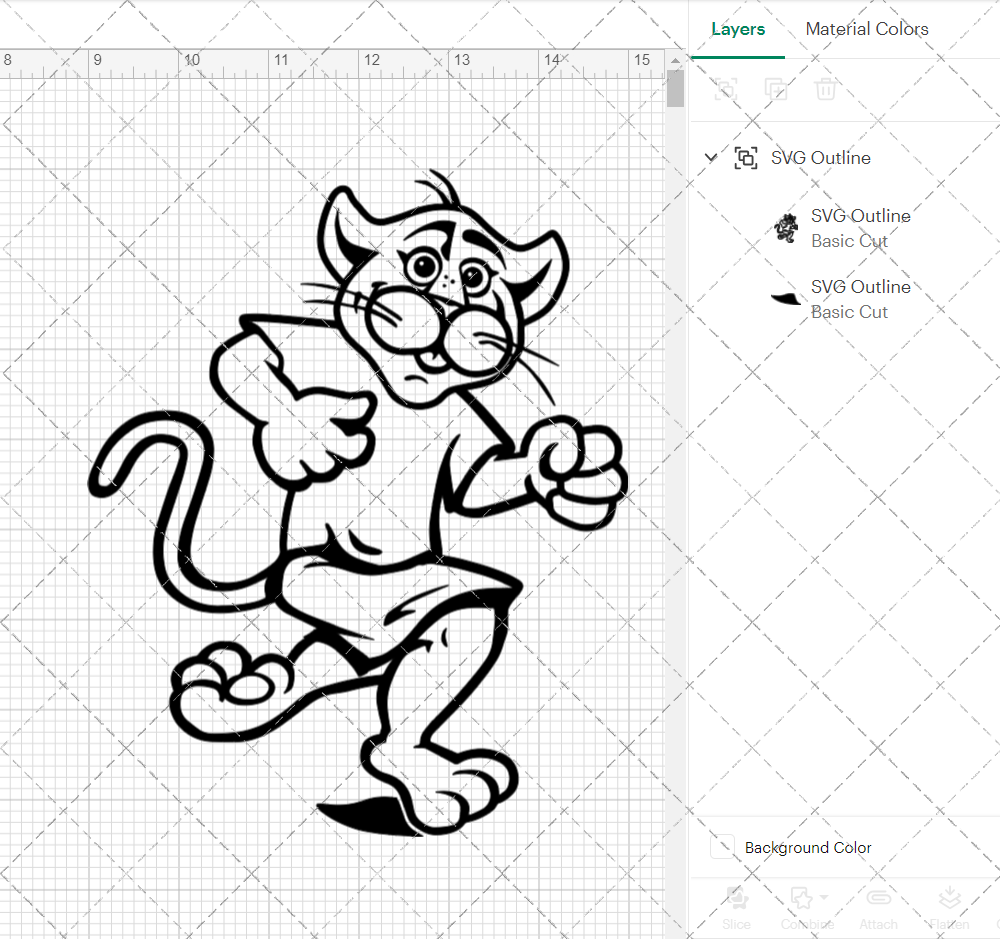1000x939 pixels.
Task: Click the SVG Outline group icon
Action: (x=746, y=158)
